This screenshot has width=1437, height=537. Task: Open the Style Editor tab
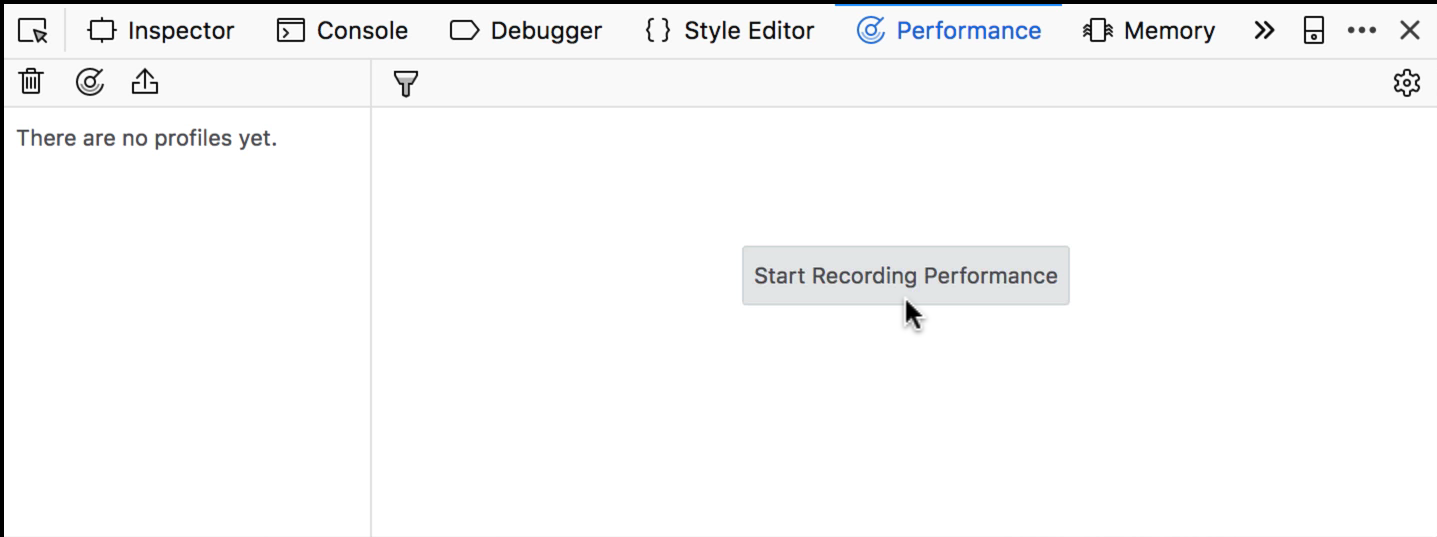tap(730, 31)
